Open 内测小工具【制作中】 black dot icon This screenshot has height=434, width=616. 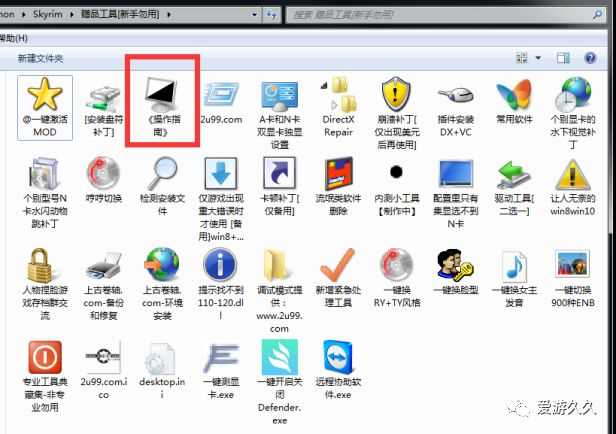396,172
